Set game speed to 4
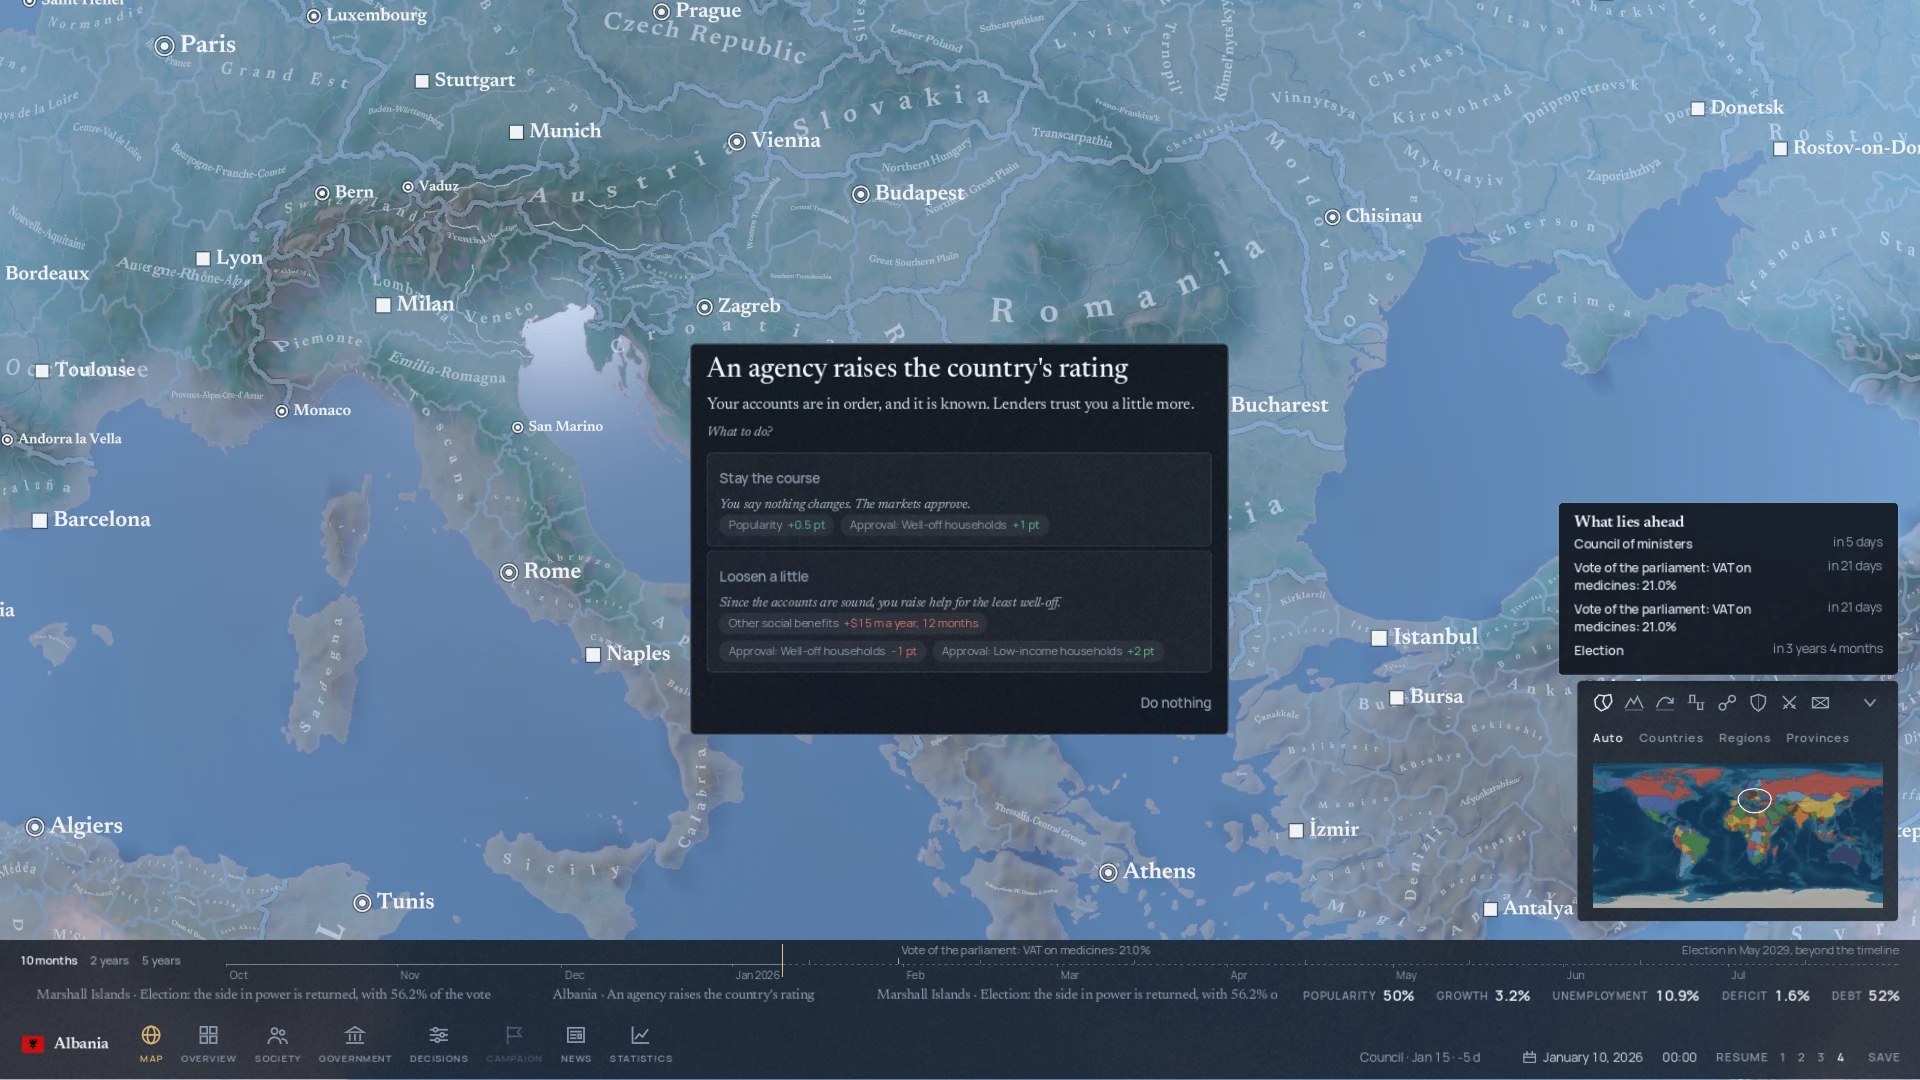Viewport: 1920px width, 1080px height. tap(1840, 1058)
